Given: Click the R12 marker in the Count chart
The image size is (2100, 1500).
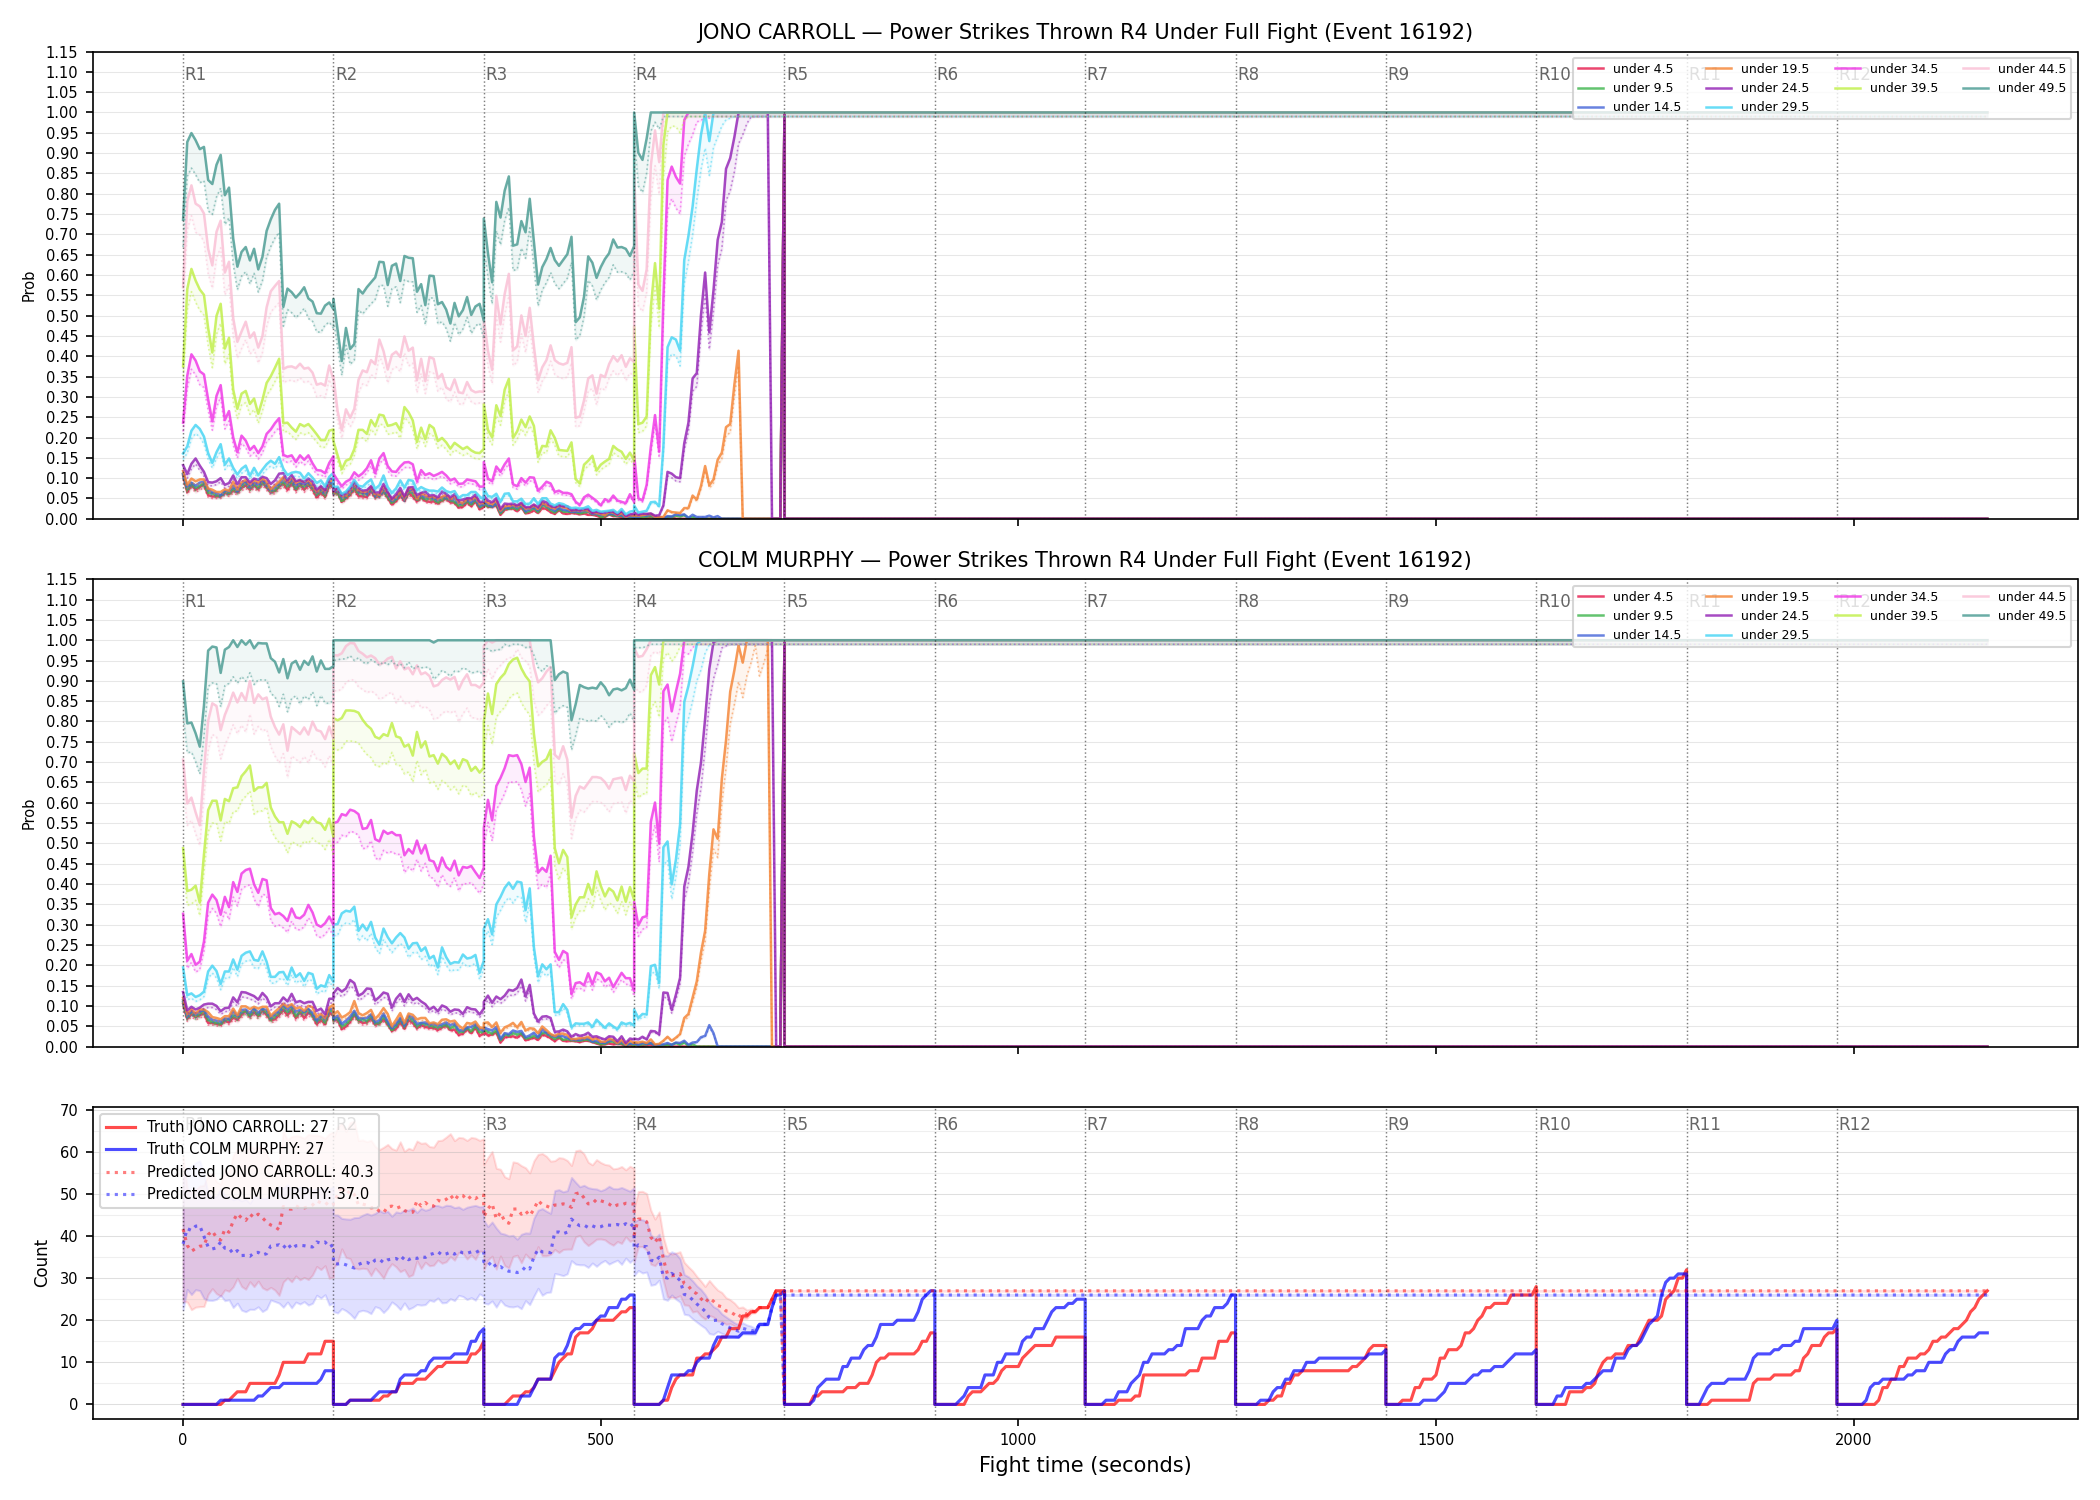Looking at the screenshot, I should coord(1854,1124).
